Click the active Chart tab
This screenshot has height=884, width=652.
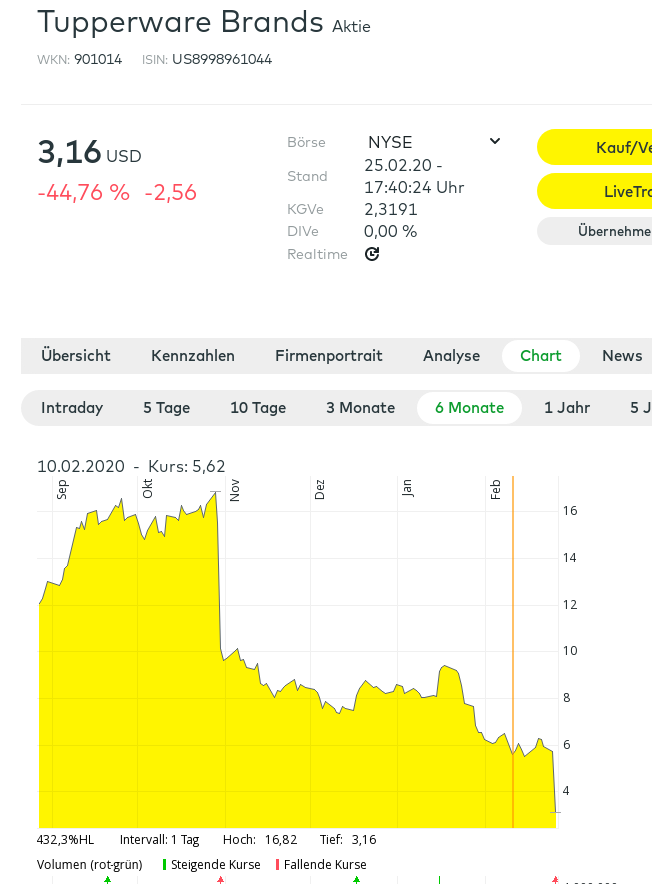coord(540,356)
